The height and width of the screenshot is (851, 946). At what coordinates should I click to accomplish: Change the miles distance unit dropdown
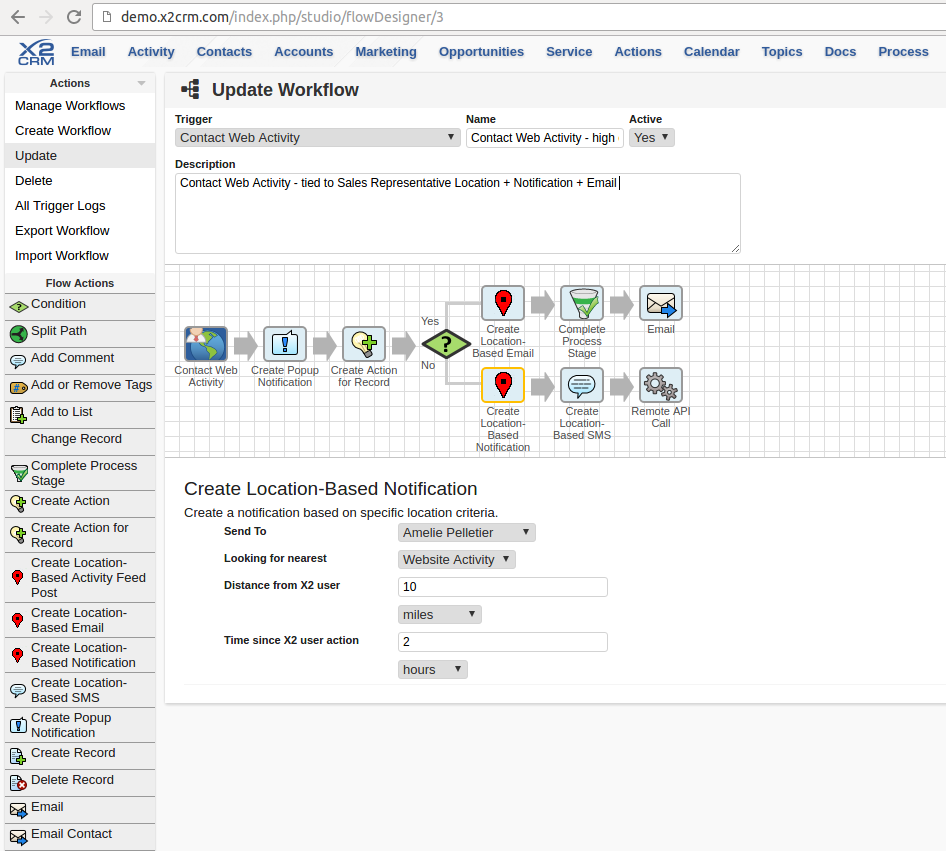click(x=440, y=614)
